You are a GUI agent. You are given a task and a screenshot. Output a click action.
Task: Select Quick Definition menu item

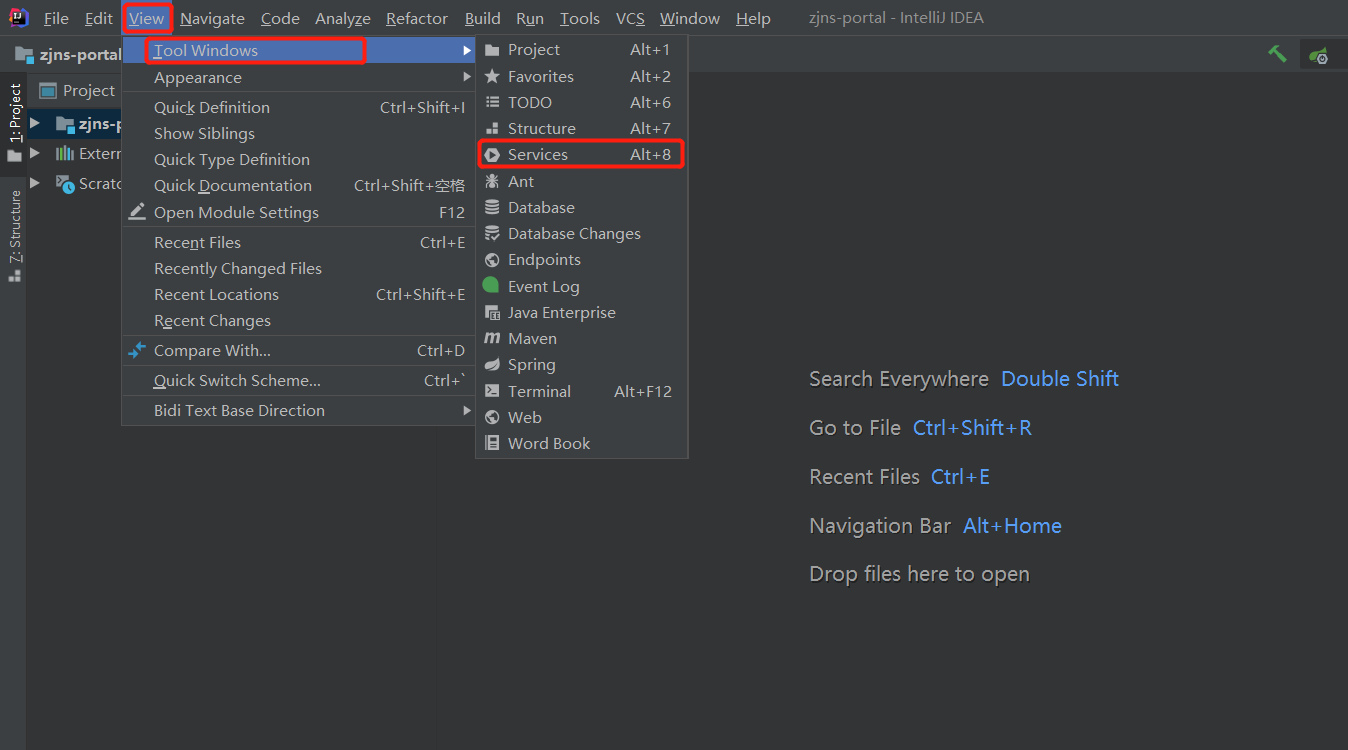click(298, 107)
